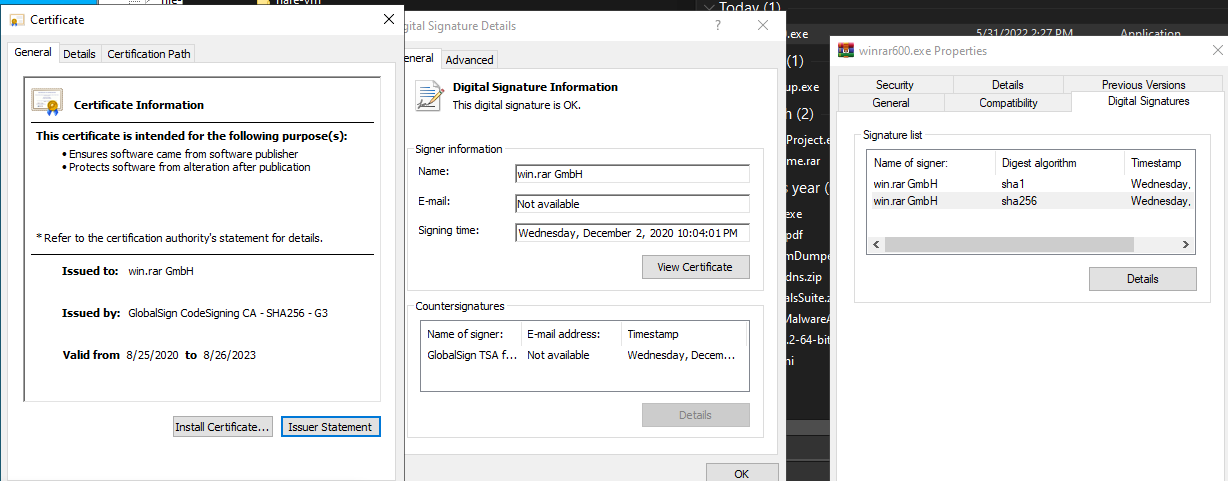Click dnns.zip file in background explorer
Image resolution: width=1228 pixels, height=481 pixels.
tap(804, 276)
